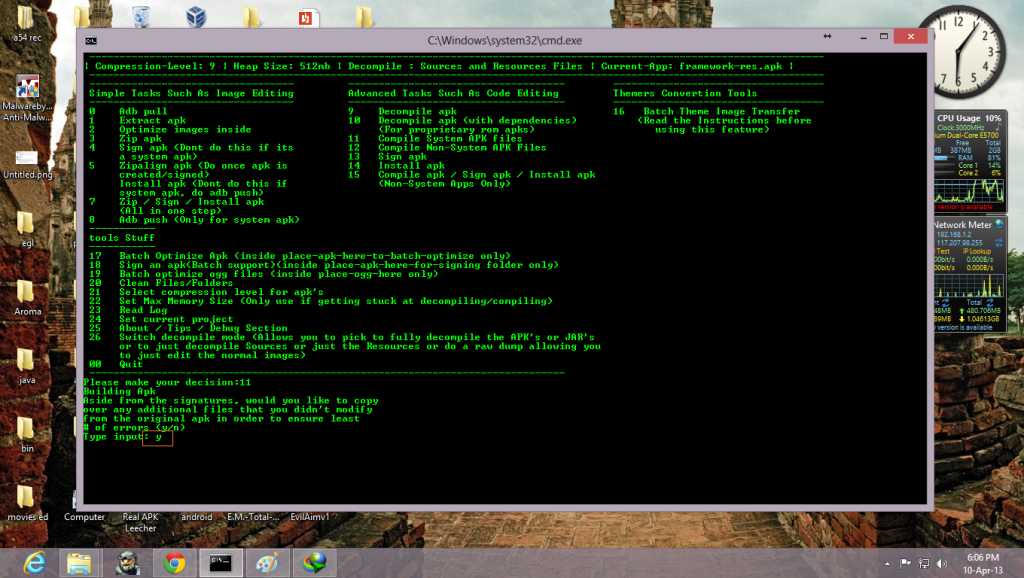Click 'Advanced Tasks Such As Code Editing' heading

coord(453,93)
